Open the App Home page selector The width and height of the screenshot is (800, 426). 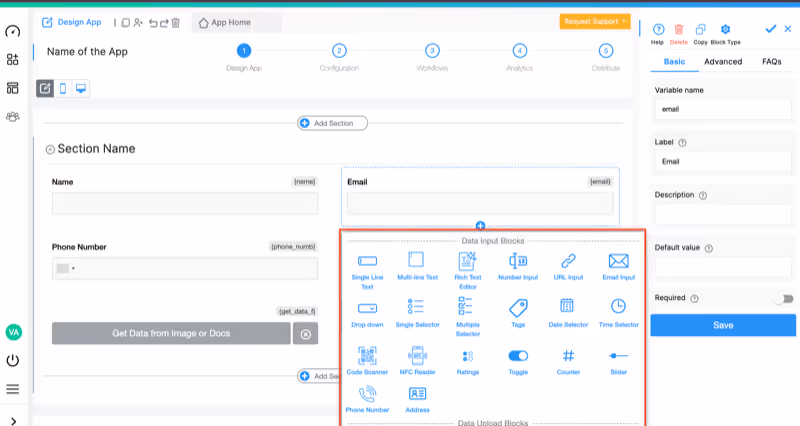[237, 22]
